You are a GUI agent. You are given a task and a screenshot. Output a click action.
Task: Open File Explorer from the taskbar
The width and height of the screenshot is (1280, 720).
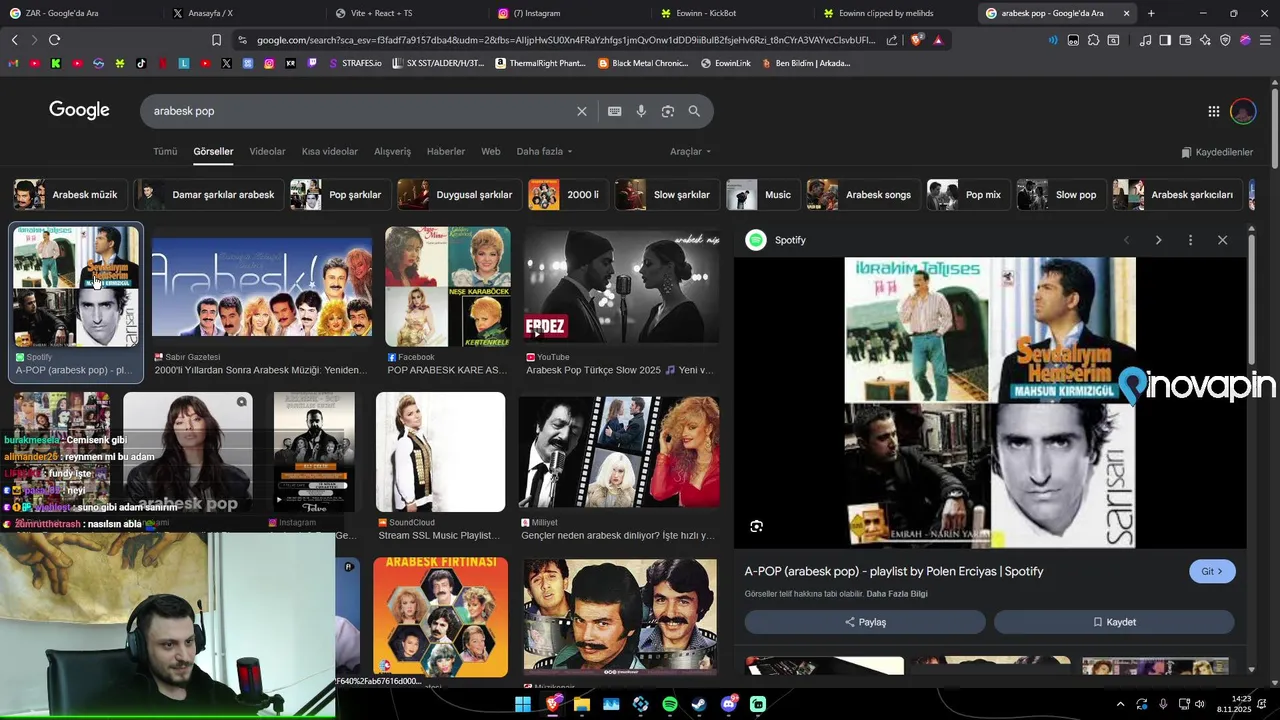(x=582, y=704)
